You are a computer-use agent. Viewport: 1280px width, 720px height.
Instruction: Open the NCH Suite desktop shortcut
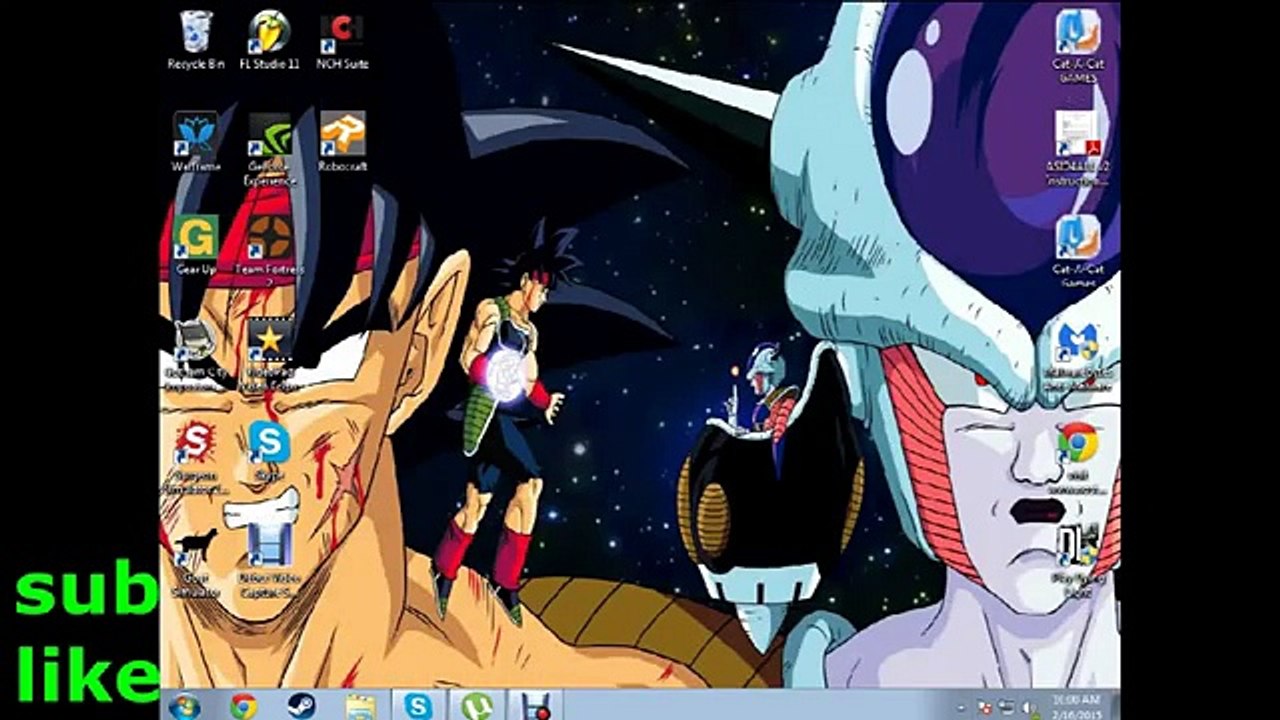[x=344, y=40]
